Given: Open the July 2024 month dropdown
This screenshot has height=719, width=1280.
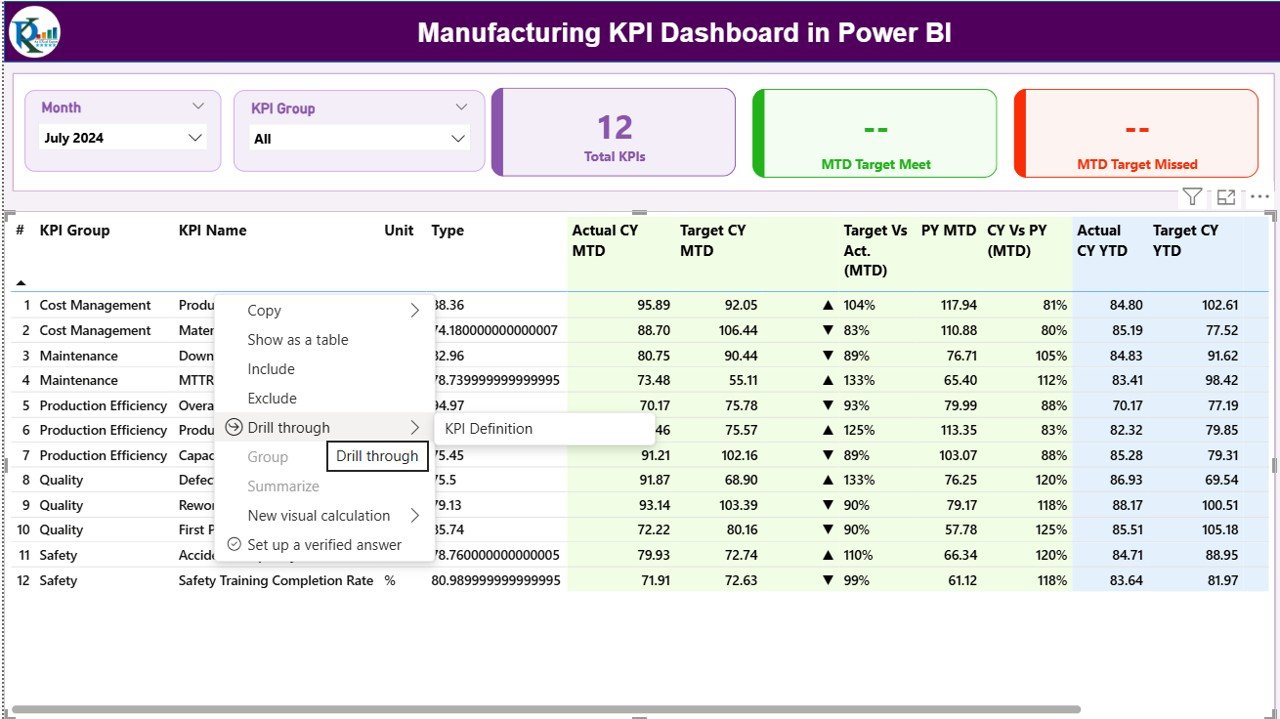Looking at the screenshot, I should 120,137.
